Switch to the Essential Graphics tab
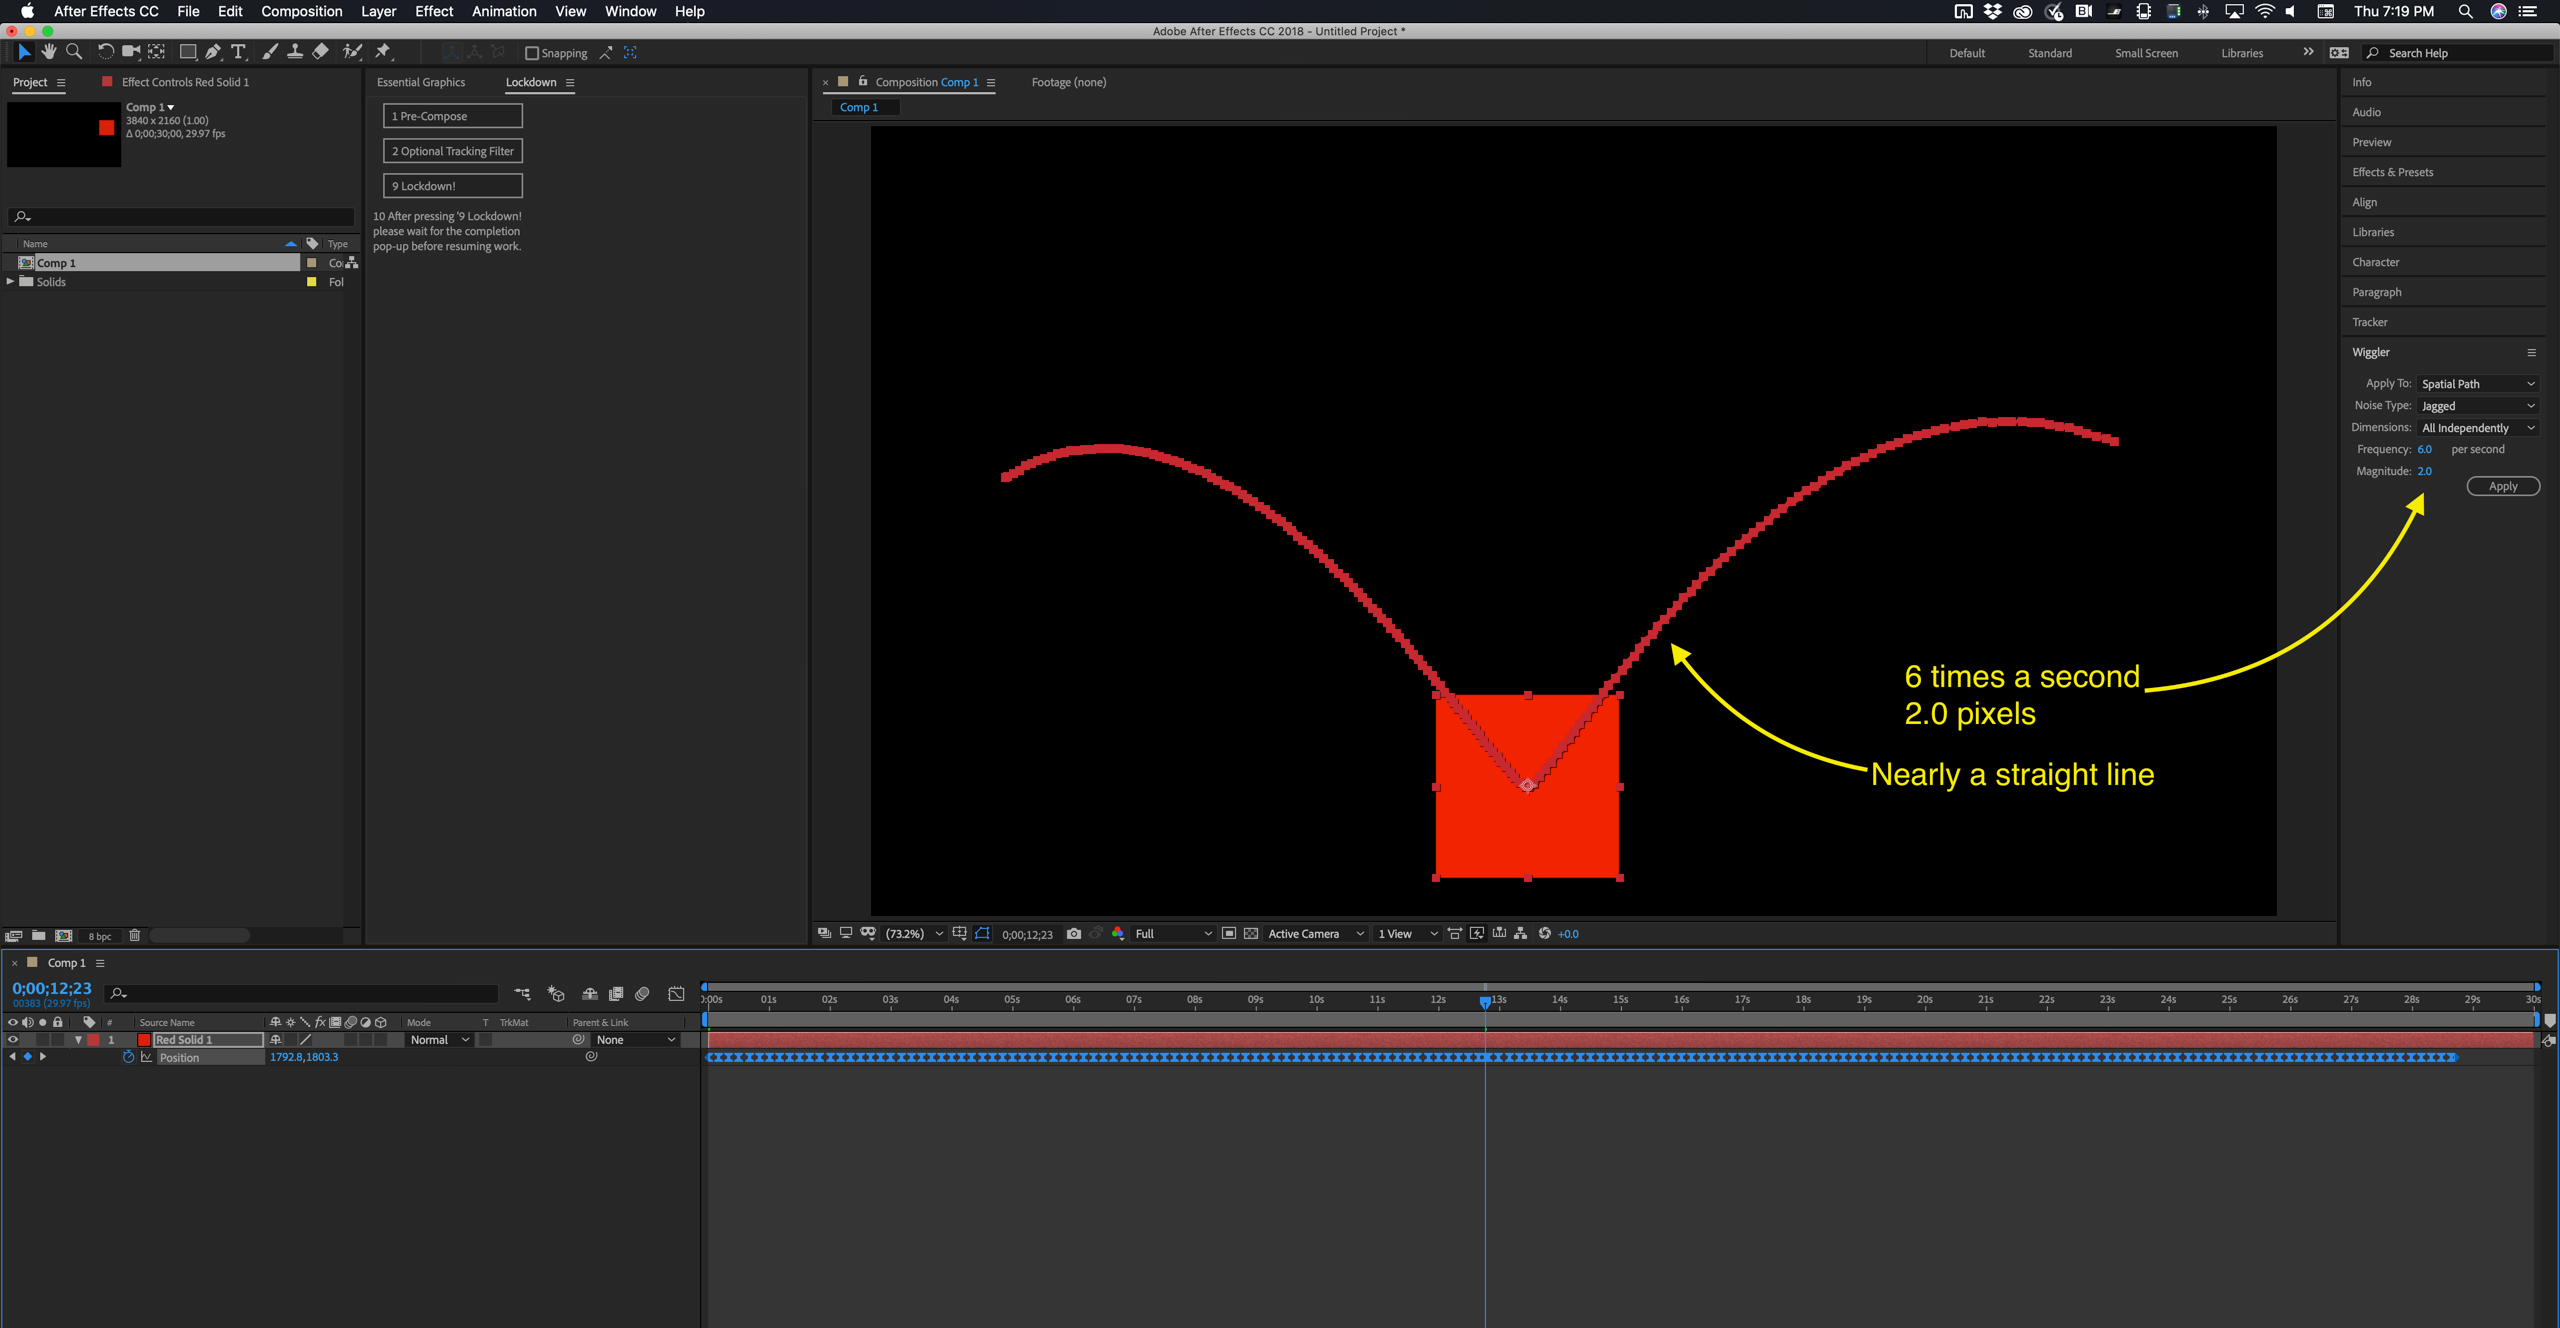The image size is (2560, 1328). 421,82
